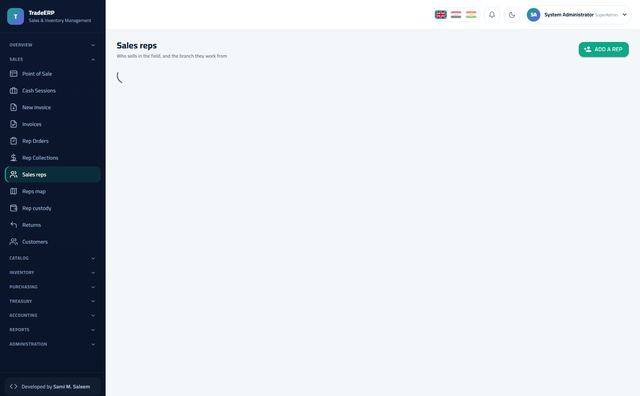
Task: Click the Rep Orders clipboard icon
Action: (x=13, y=141)
